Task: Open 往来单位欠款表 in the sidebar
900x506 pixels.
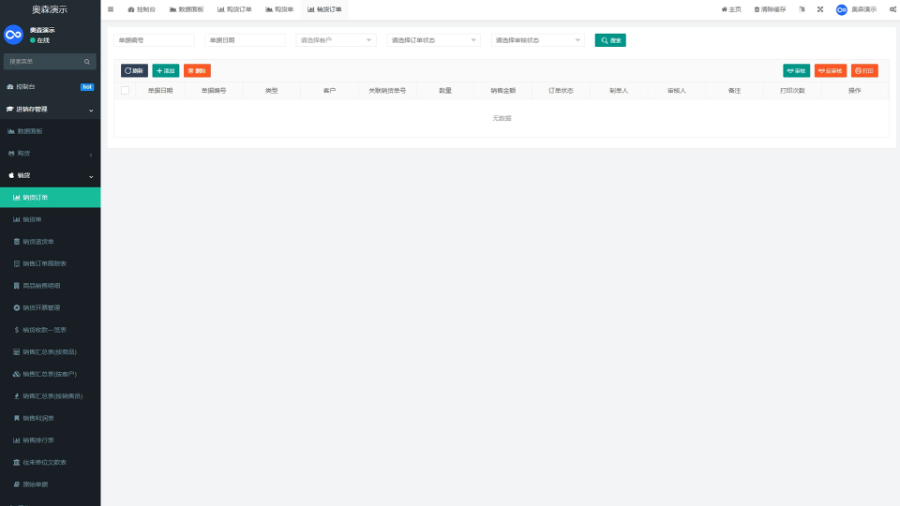Action: click(x=50, y=462)
